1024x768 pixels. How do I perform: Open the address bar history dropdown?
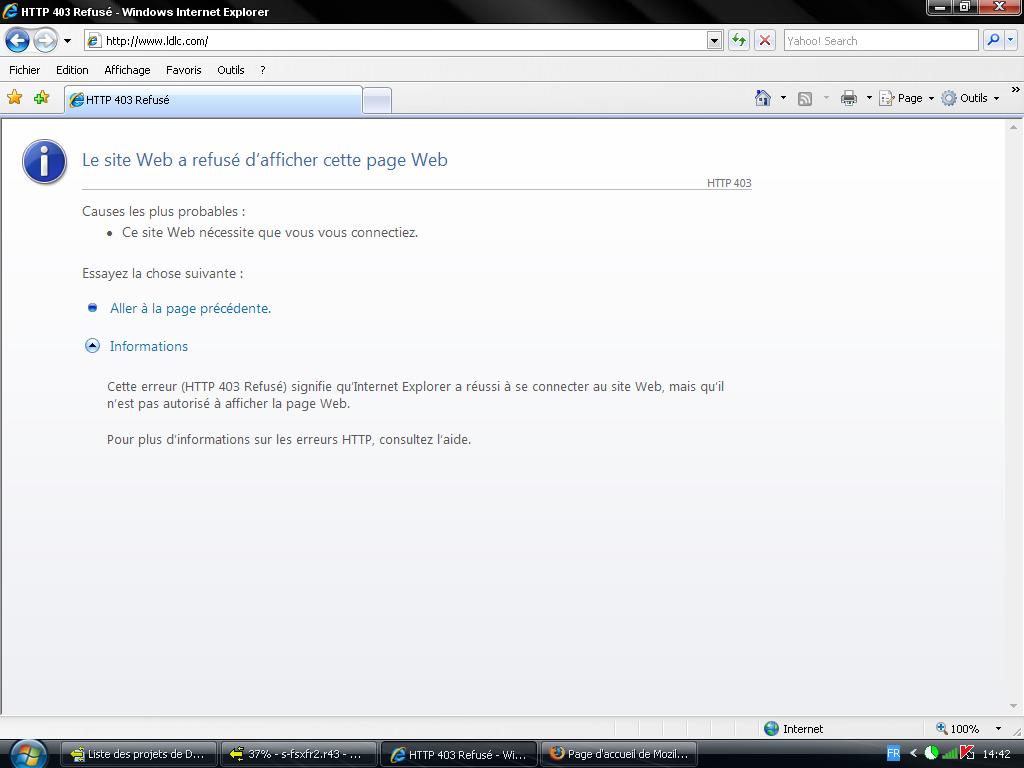(x=714, y=41)
